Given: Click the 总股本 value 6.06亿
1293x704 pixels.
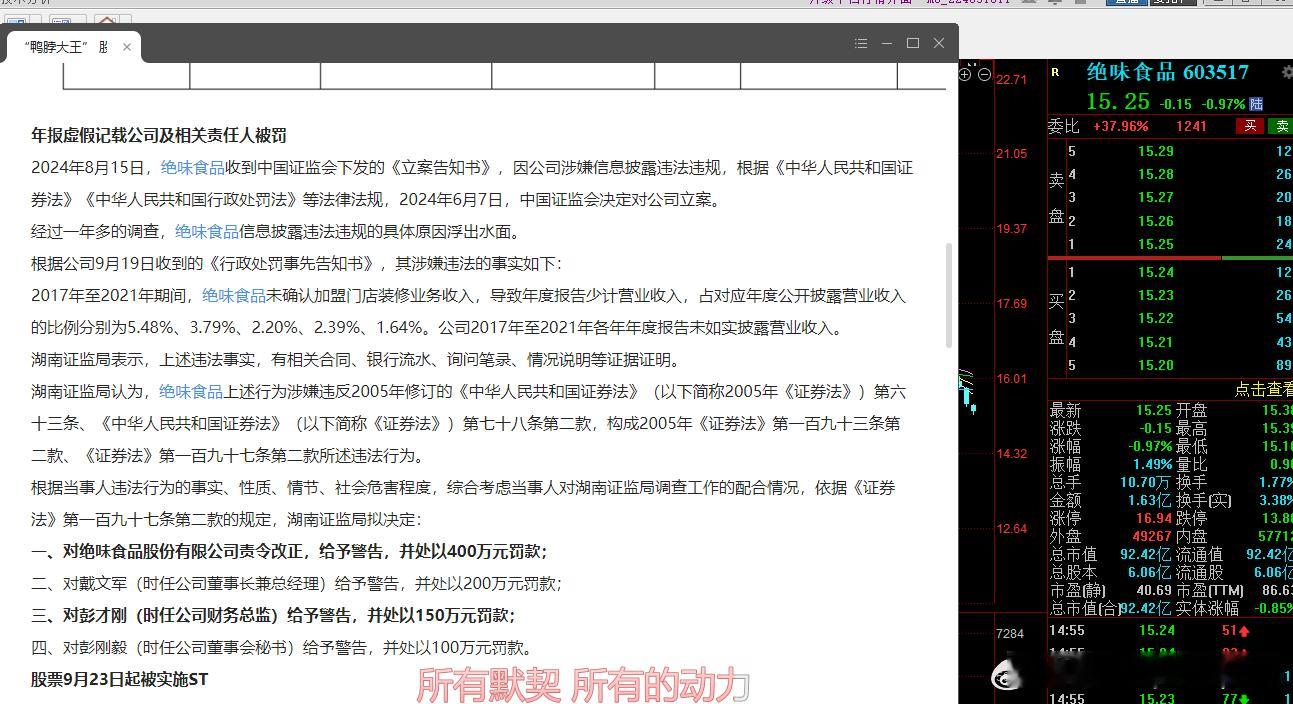Looking at the screenshot, I should click(1149, 572).
